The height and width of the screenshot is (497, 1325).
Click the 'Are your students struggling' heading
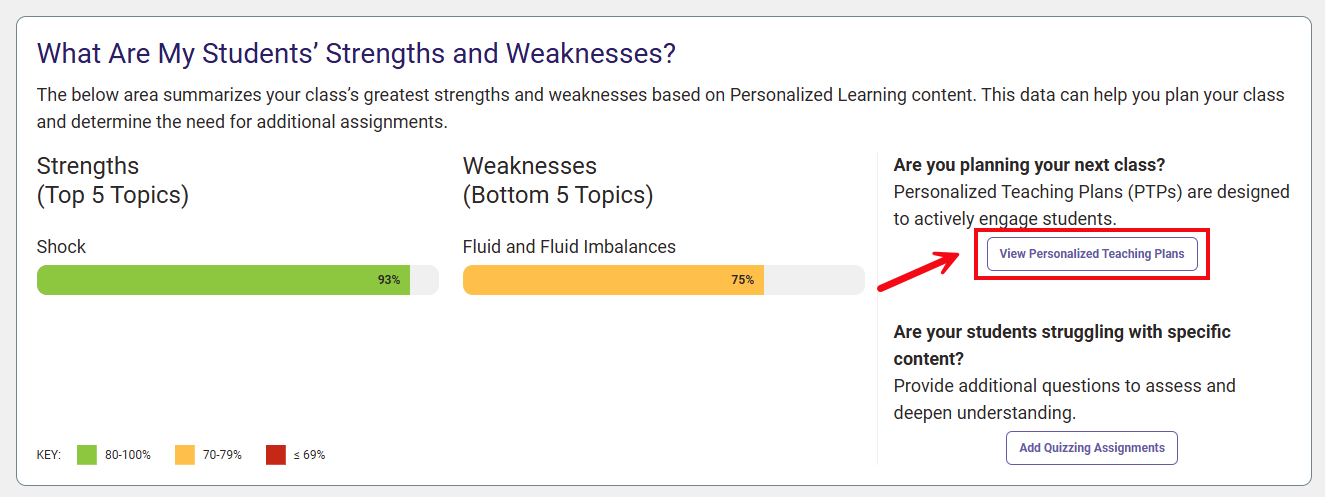[x=1062, y=344]
